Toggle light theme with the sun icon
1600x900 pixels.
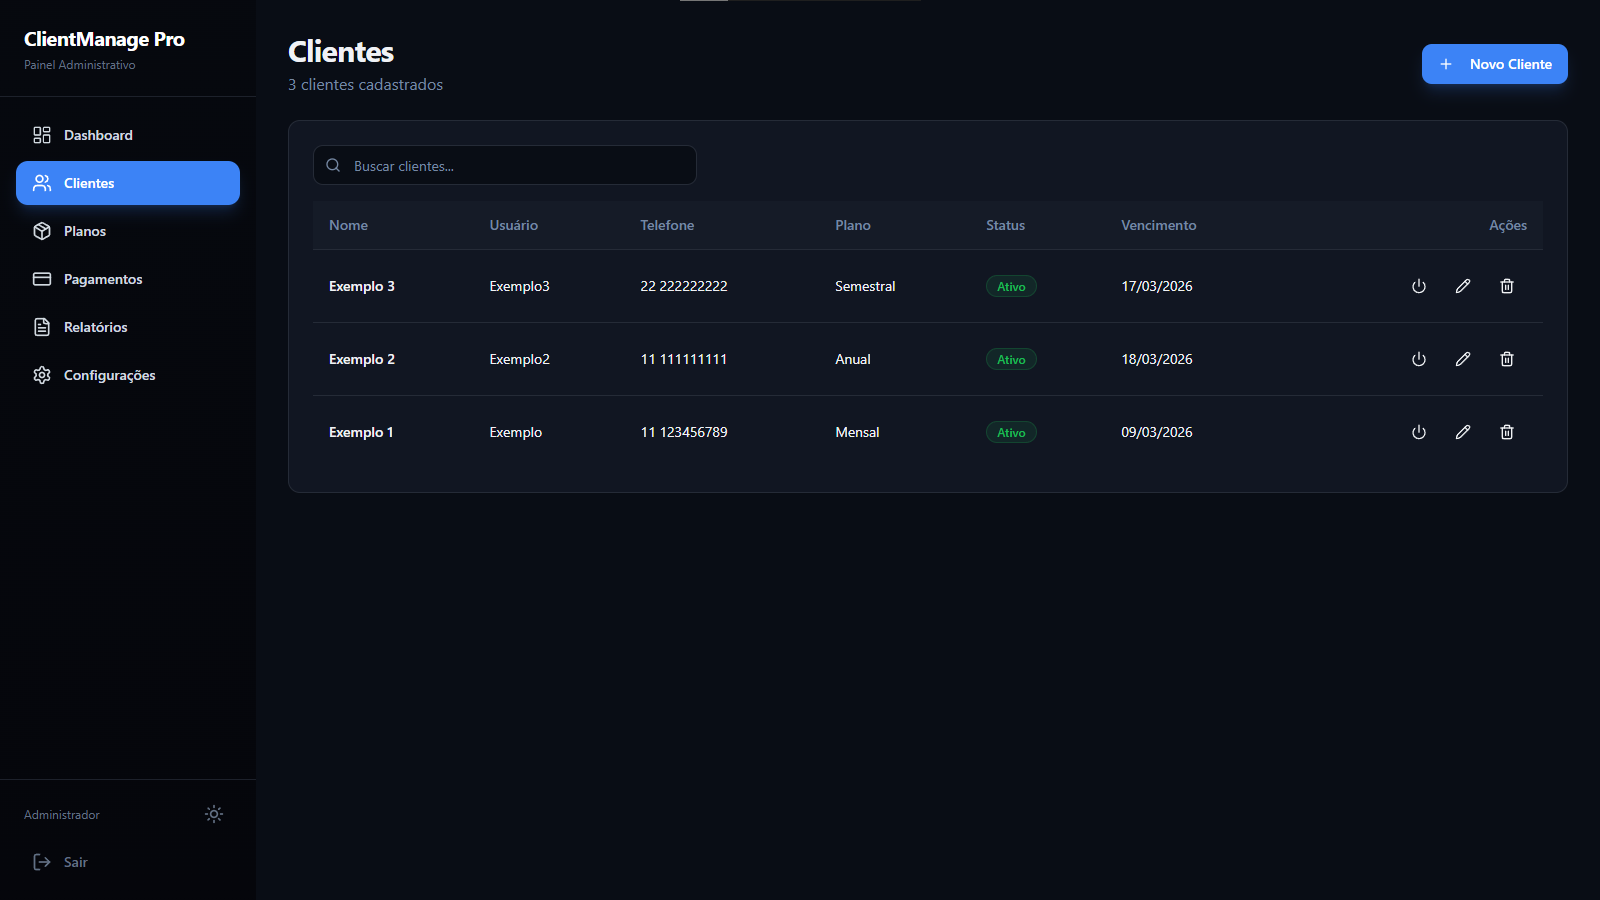click(214, 814)
